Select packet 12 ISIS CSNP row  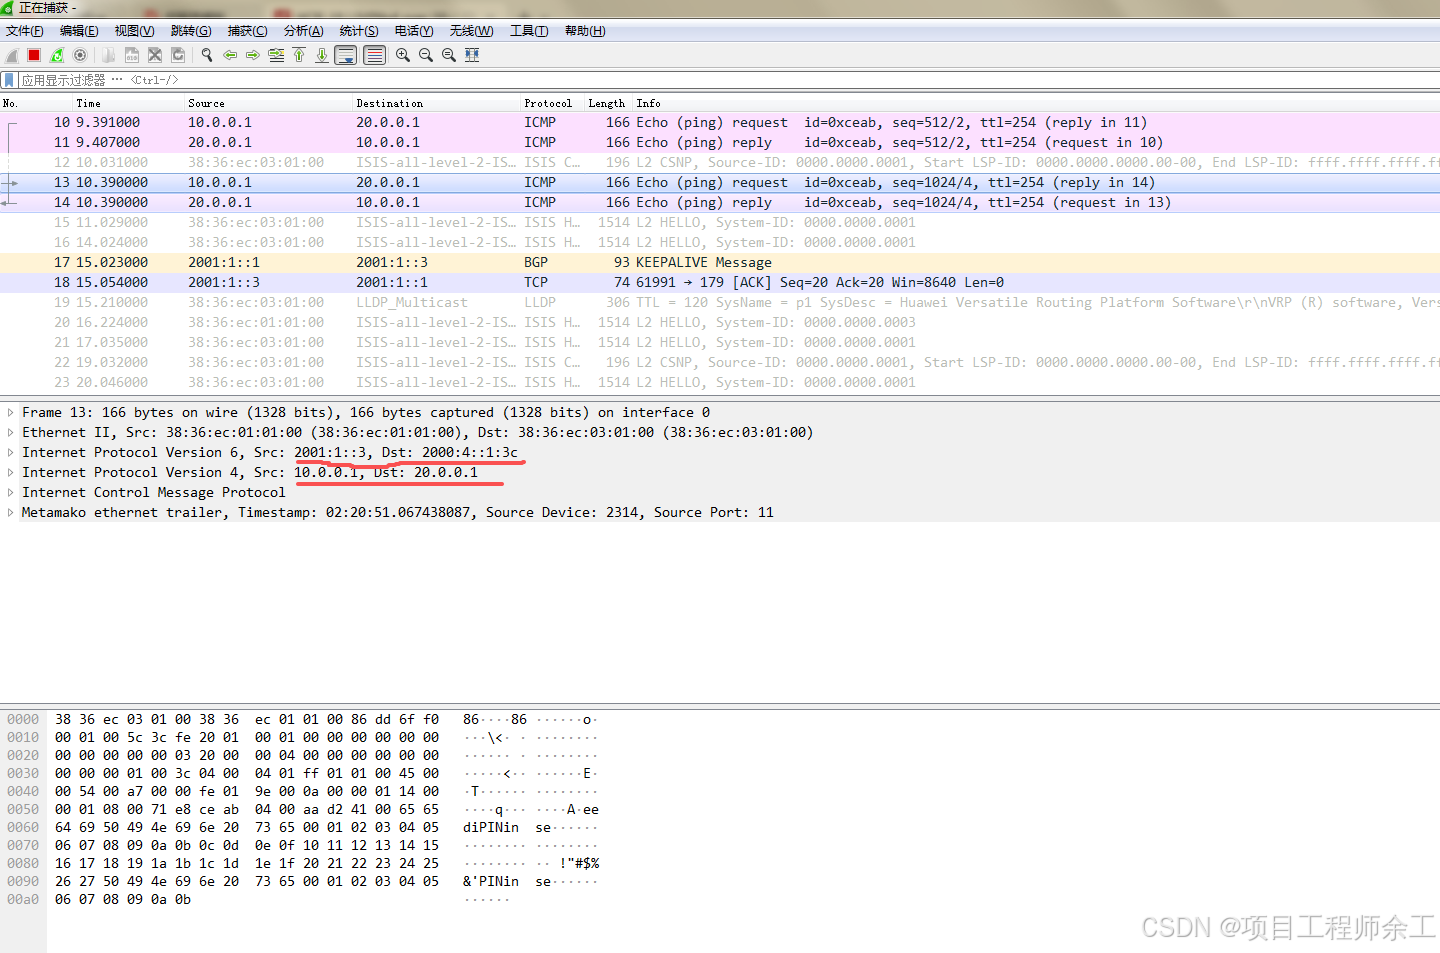pyautogui.click(x=720, y=162)
